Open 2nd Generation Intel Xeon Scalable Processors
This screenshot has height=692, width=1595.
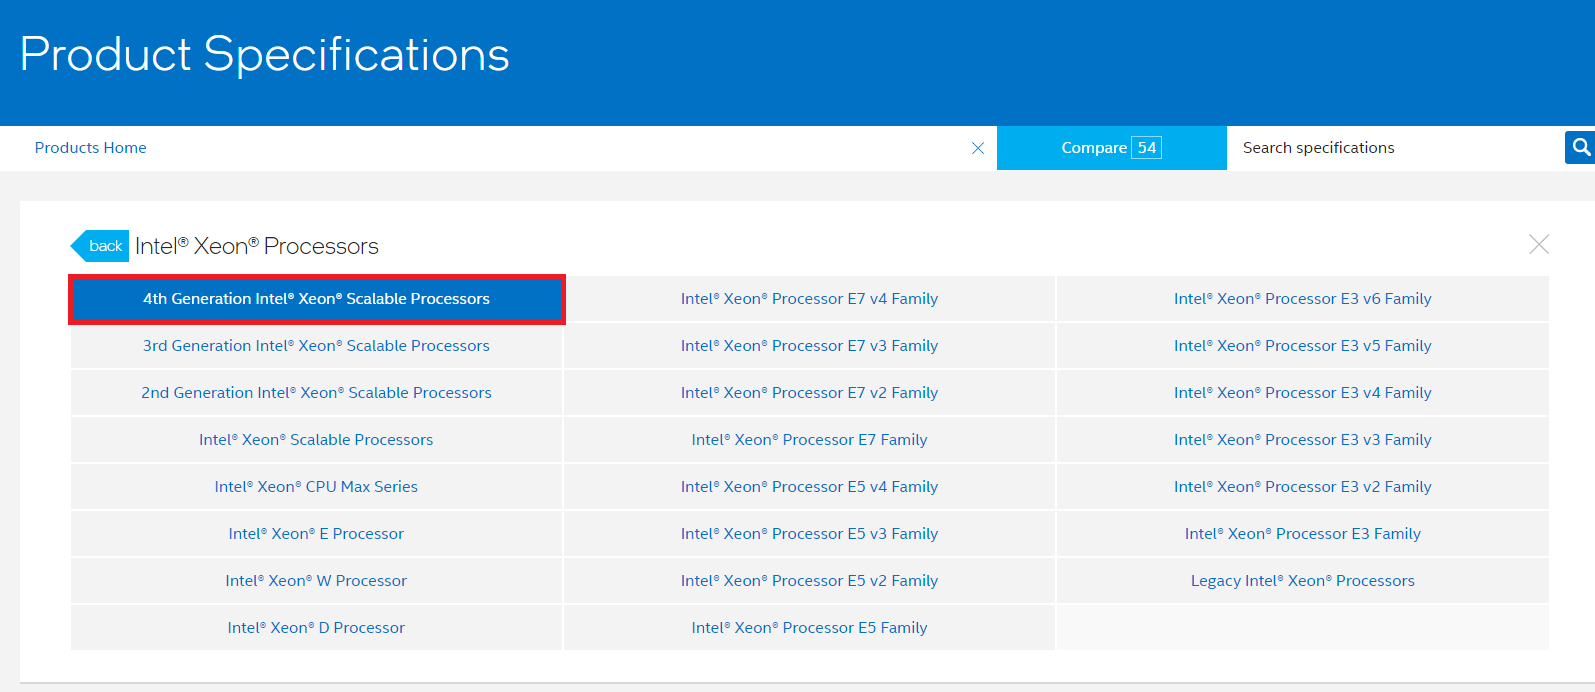click(316, 393)
